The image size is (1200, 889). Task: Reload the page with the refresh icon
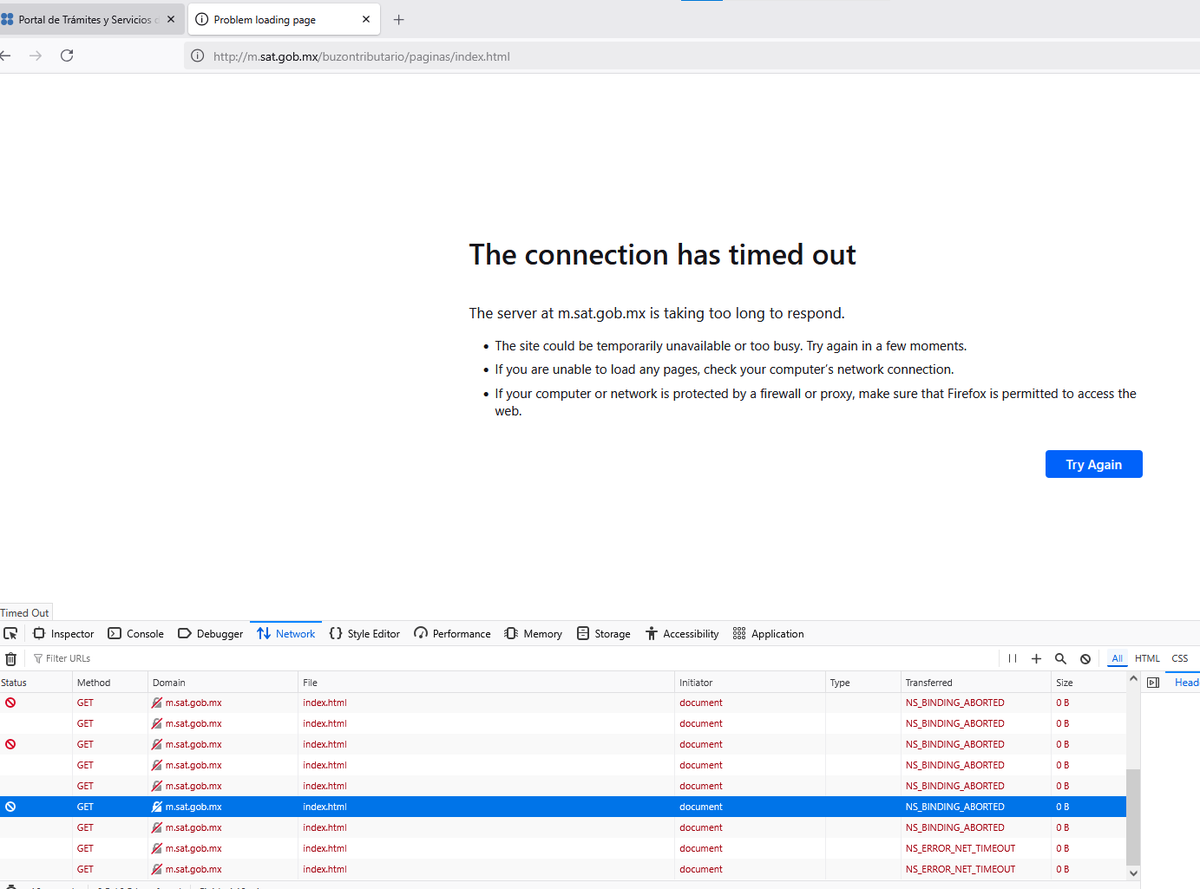click(67, 56)
